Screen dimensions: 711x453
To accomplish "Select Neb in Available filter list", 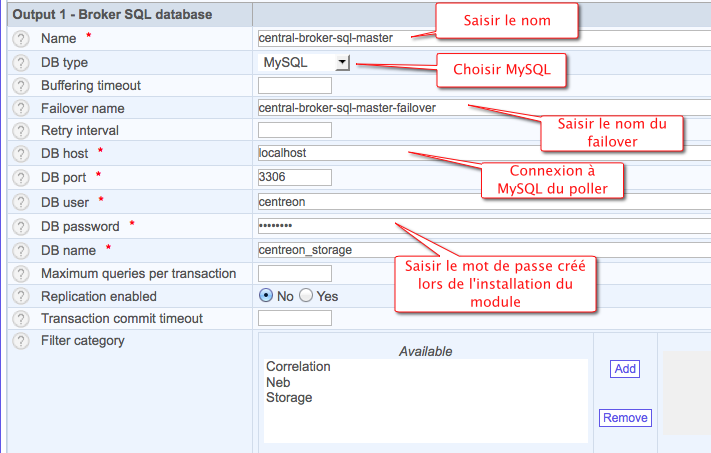I will point(279,382).
